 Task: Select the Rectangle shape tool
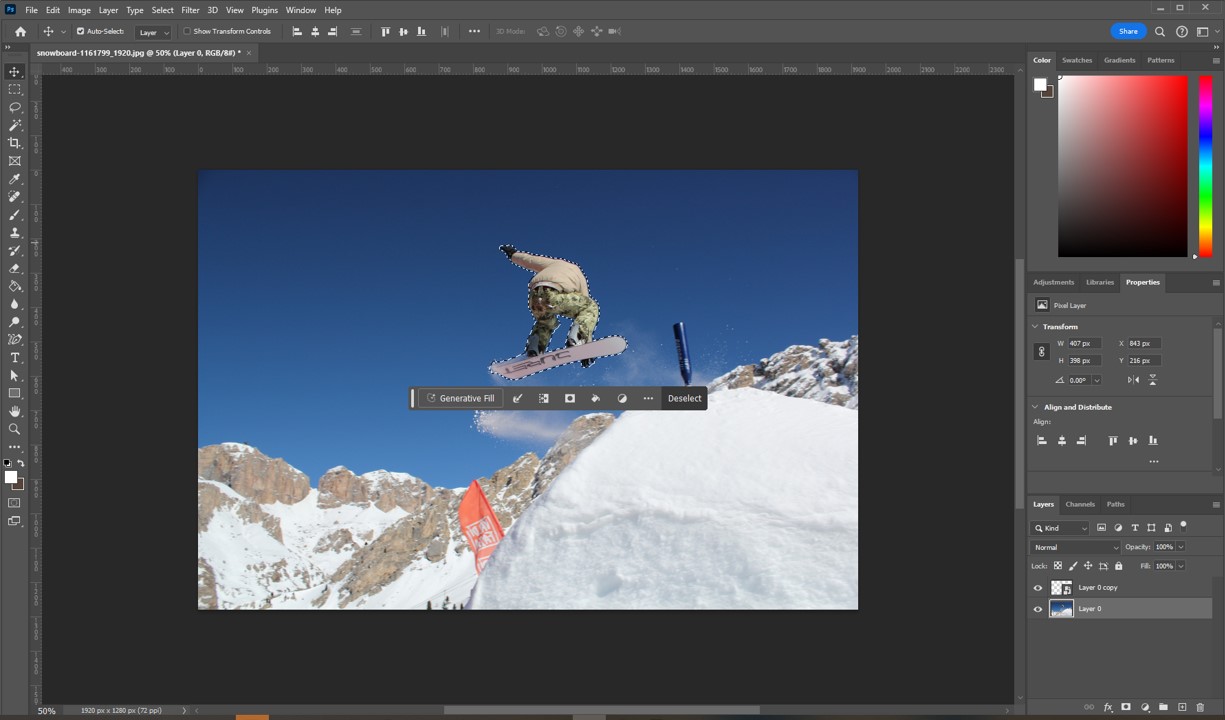click(14, 393)
